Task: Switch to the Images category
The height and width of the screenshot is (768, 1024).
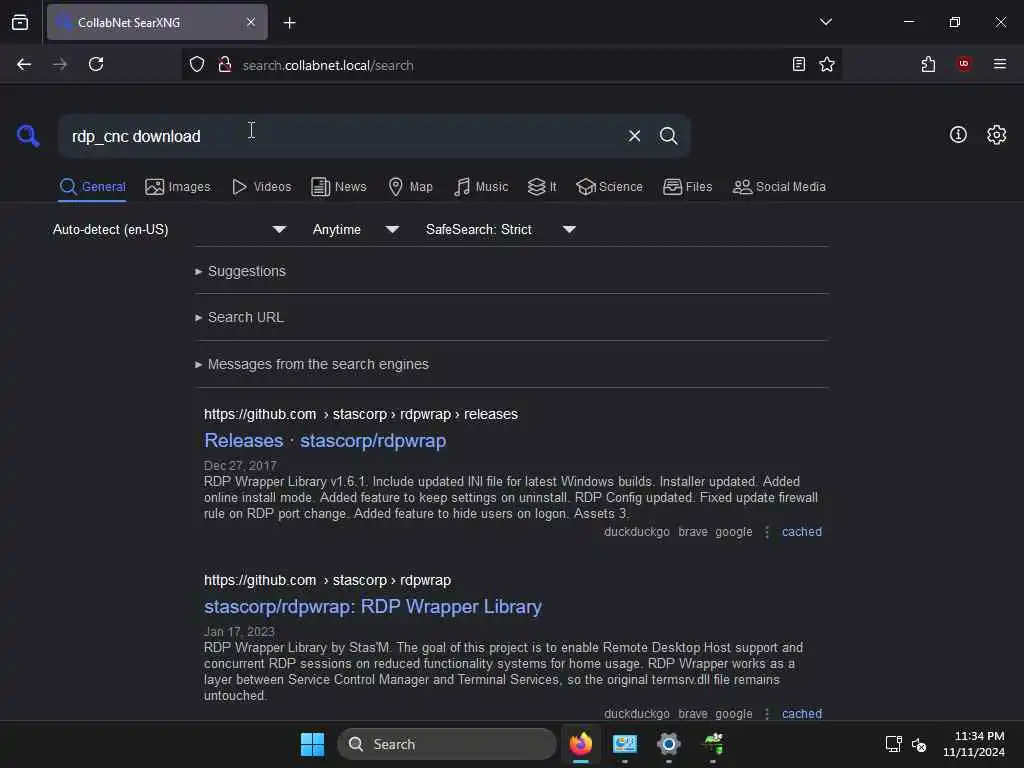Action: [178, 187]
